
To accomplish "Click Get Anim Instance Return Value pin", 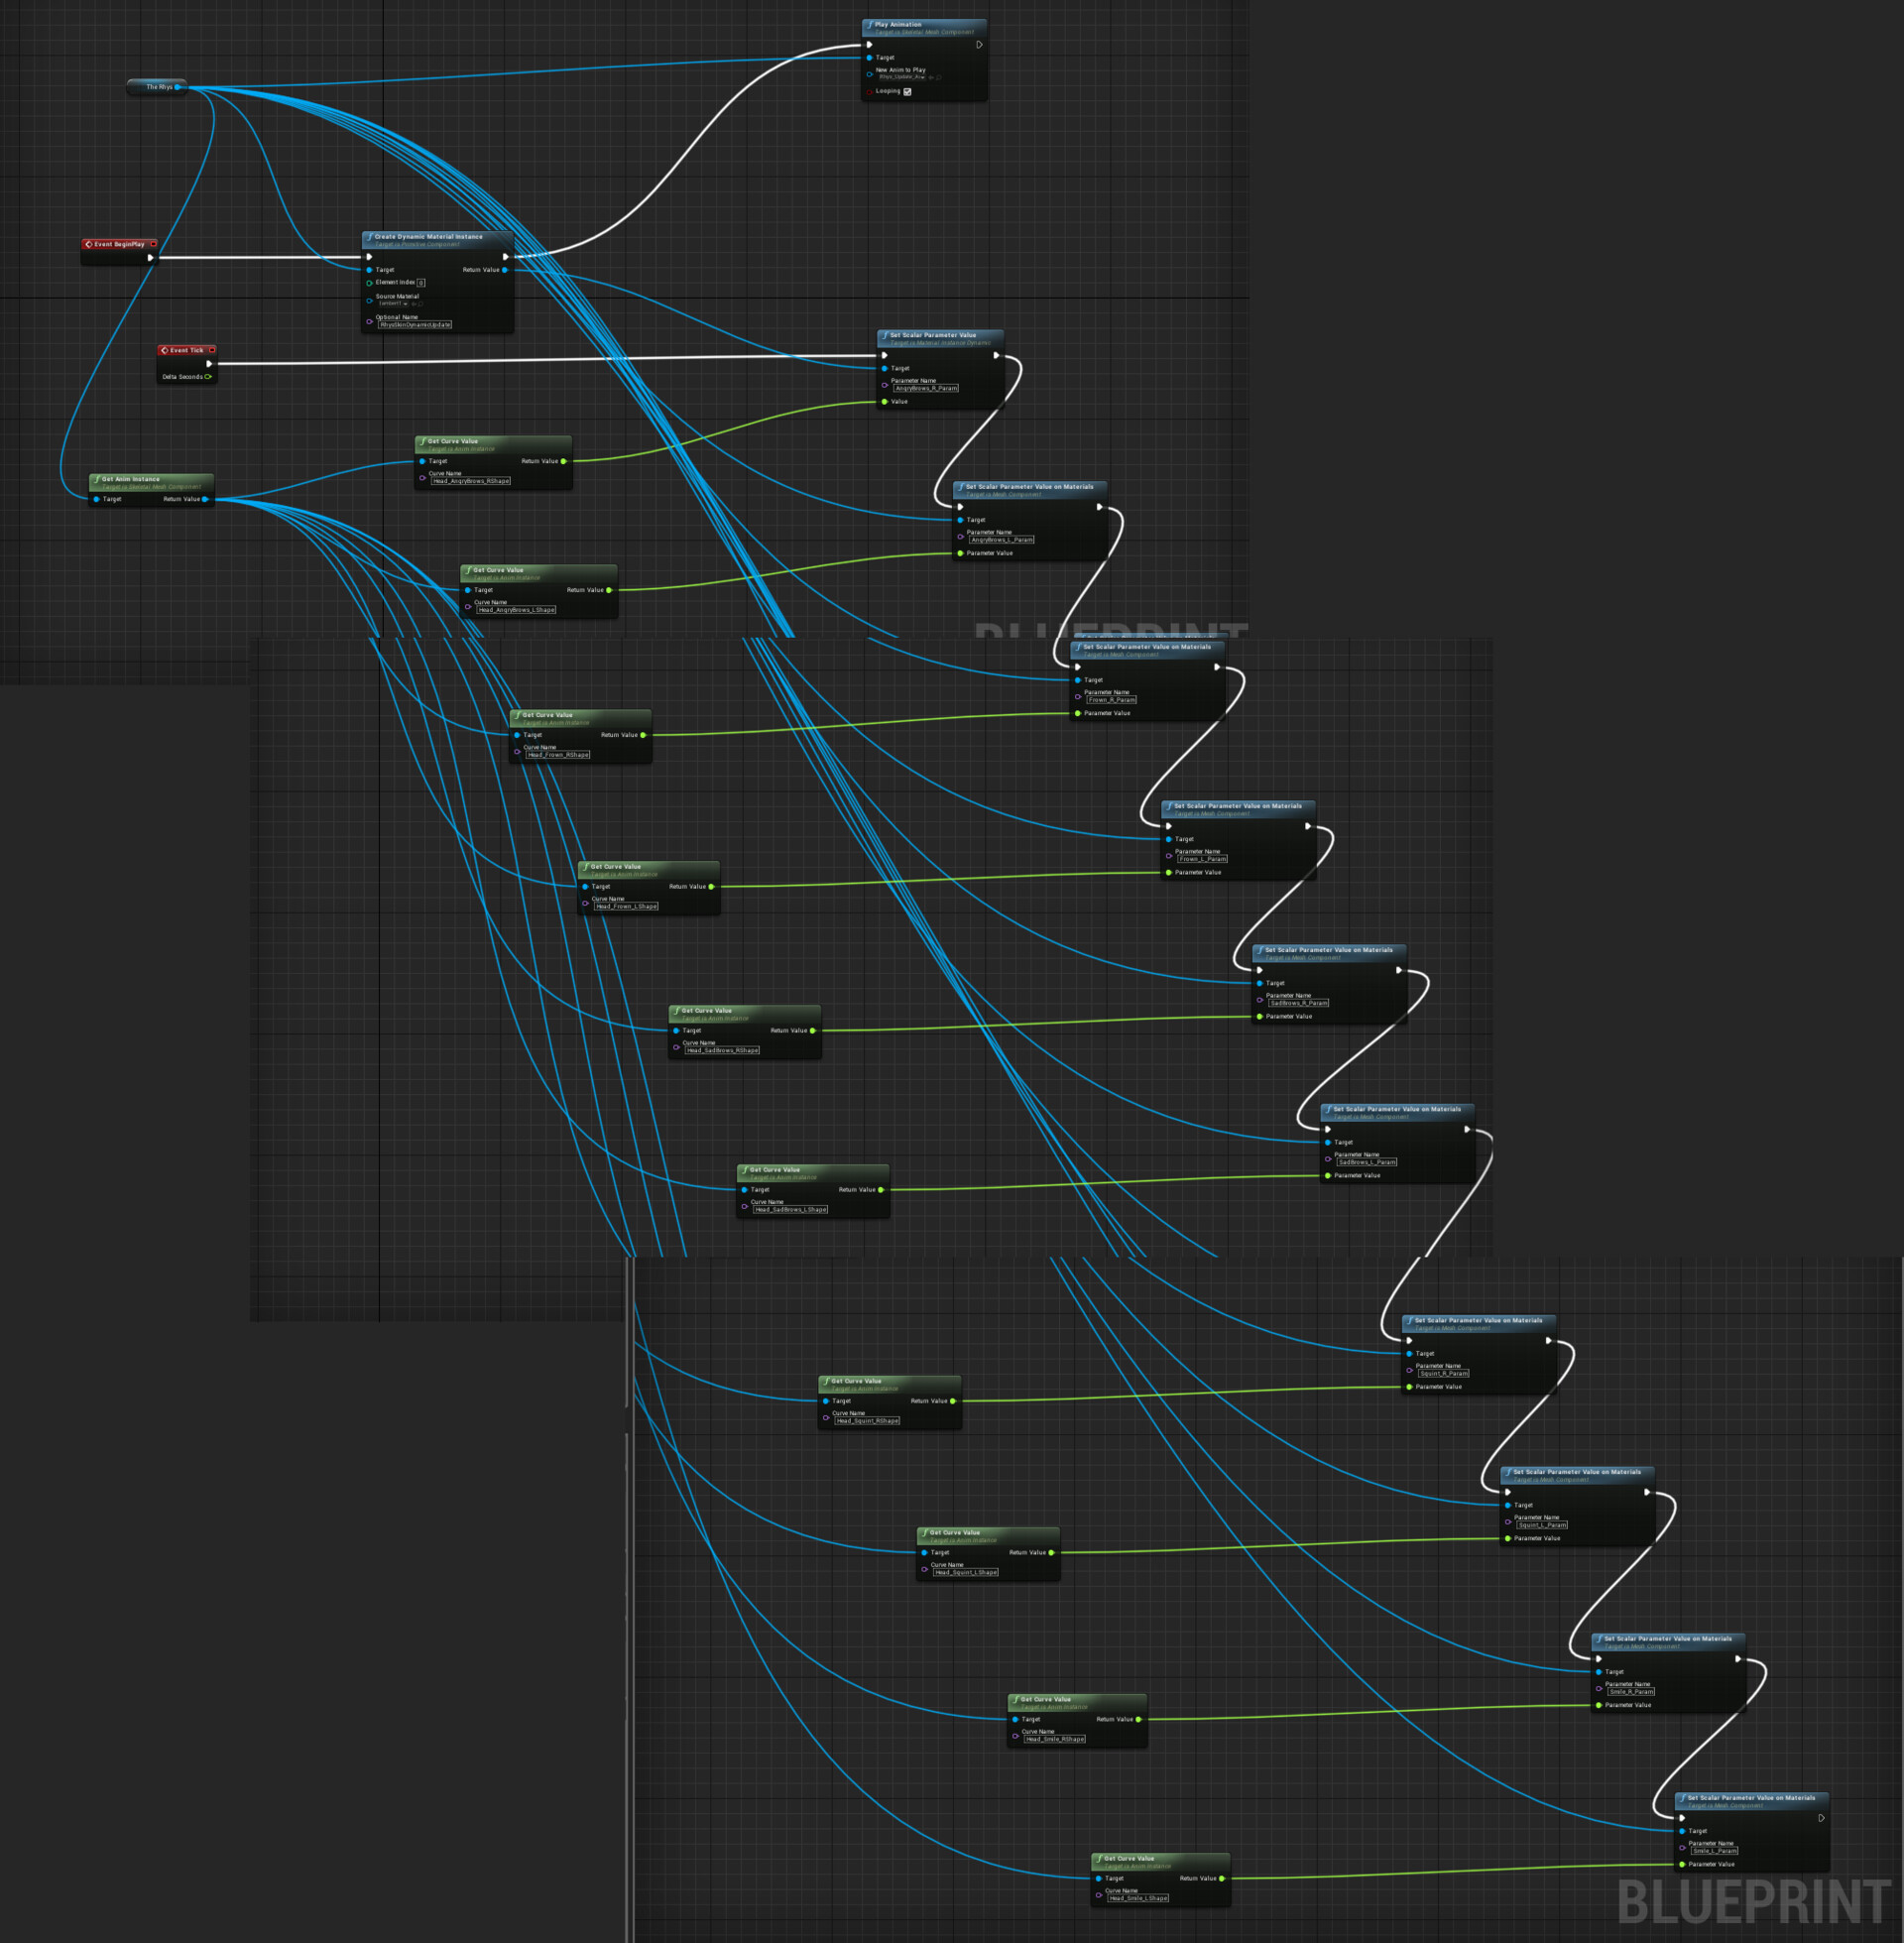I will coord(206,499).
